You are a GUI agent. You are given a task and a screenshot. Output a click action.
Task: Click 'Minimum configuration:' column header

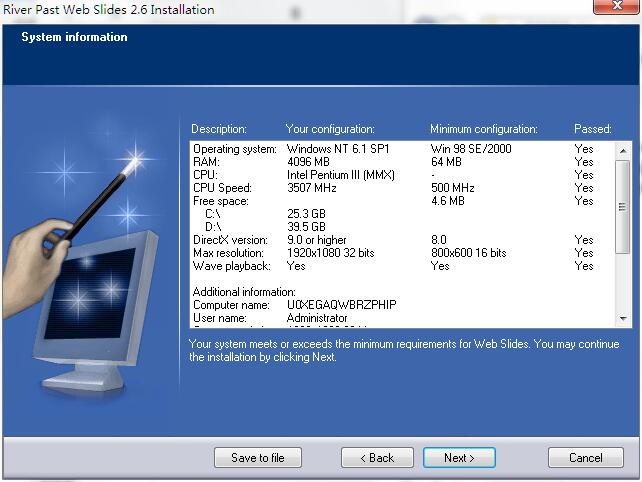(x=484, y=129)
